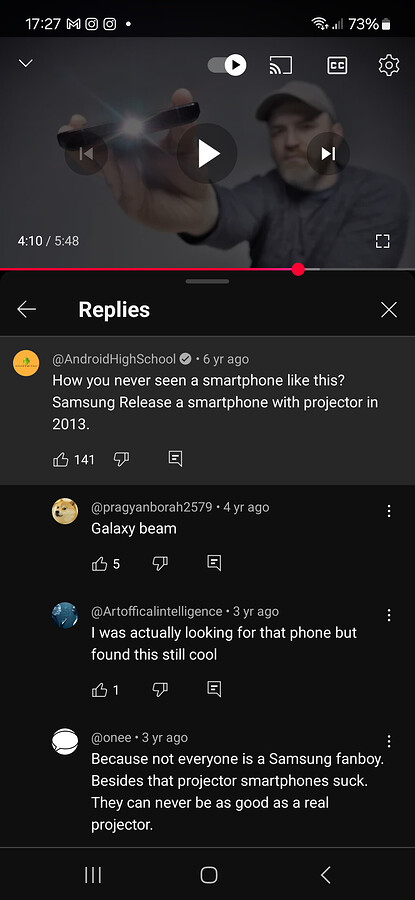
Task: Turn on closed captions CC icon
Action: click(337, 65)
